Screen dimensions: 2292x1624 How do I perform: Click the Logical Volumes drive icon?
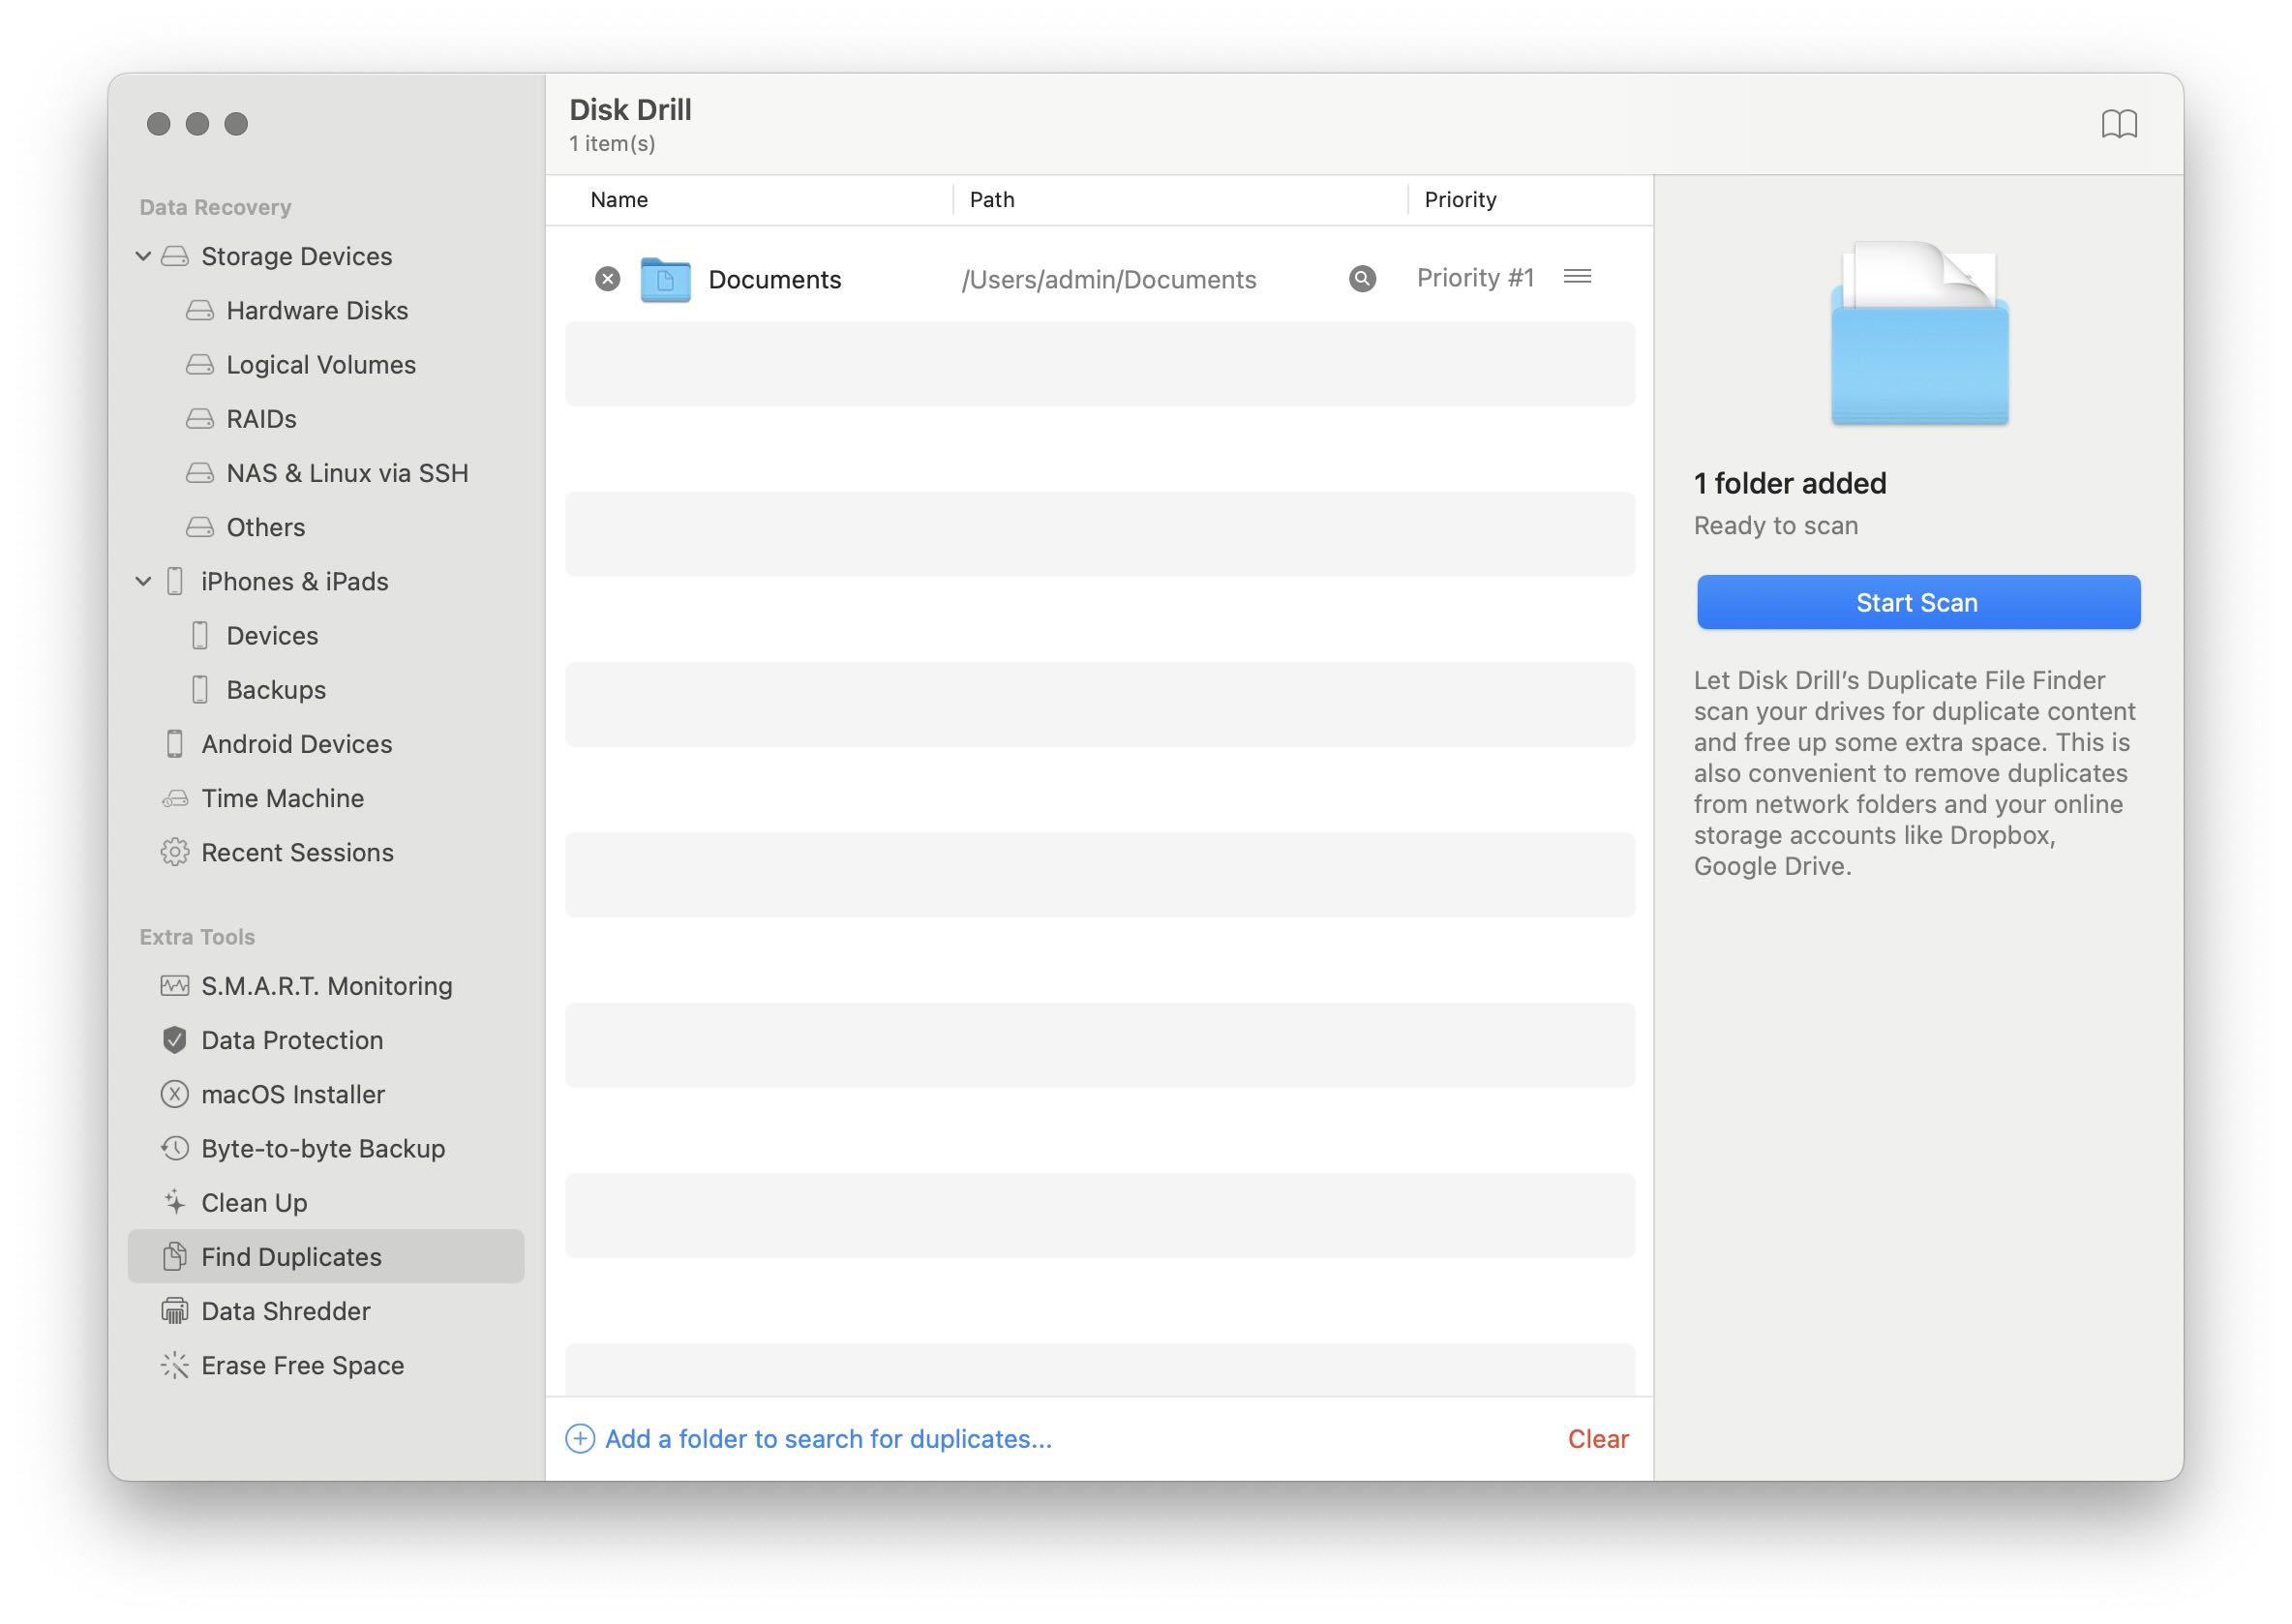(200, 364)
